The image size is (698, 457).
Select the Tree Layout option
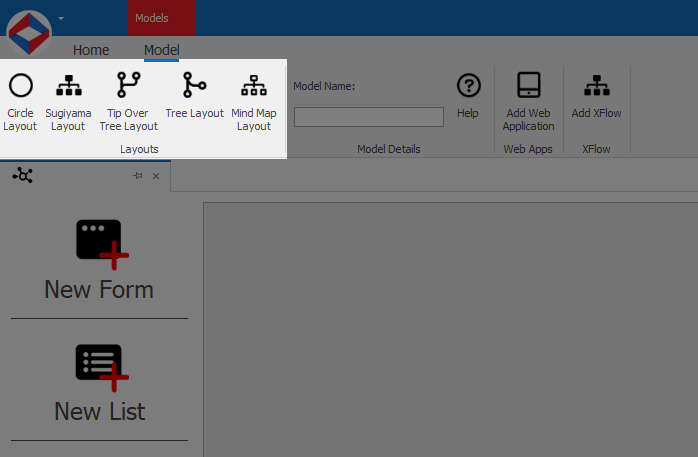(195, 96)
